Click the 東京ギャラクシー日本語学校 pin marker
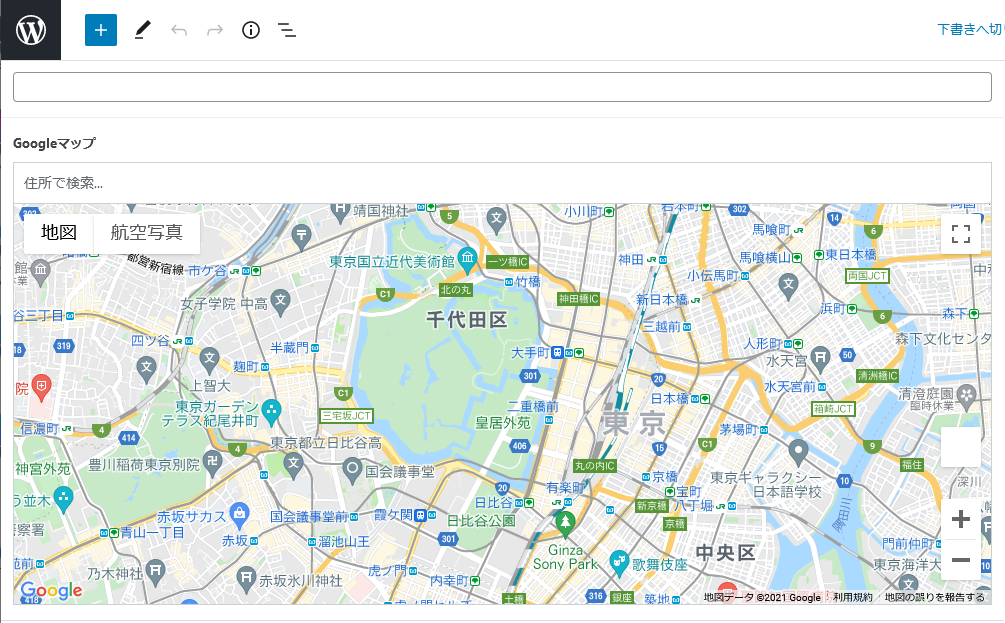Screen dimensions: 1005x623 pyautogui.click(x=798, y=451)
